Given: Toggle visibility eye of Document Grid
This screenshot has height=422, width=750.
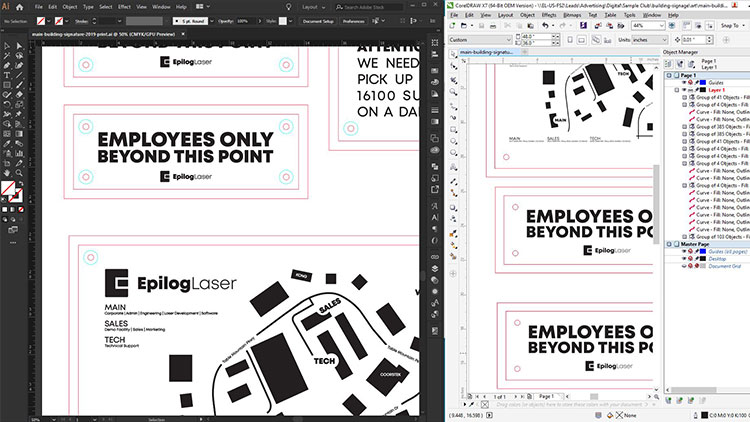Looking at the screenshot, I should 684,266.
